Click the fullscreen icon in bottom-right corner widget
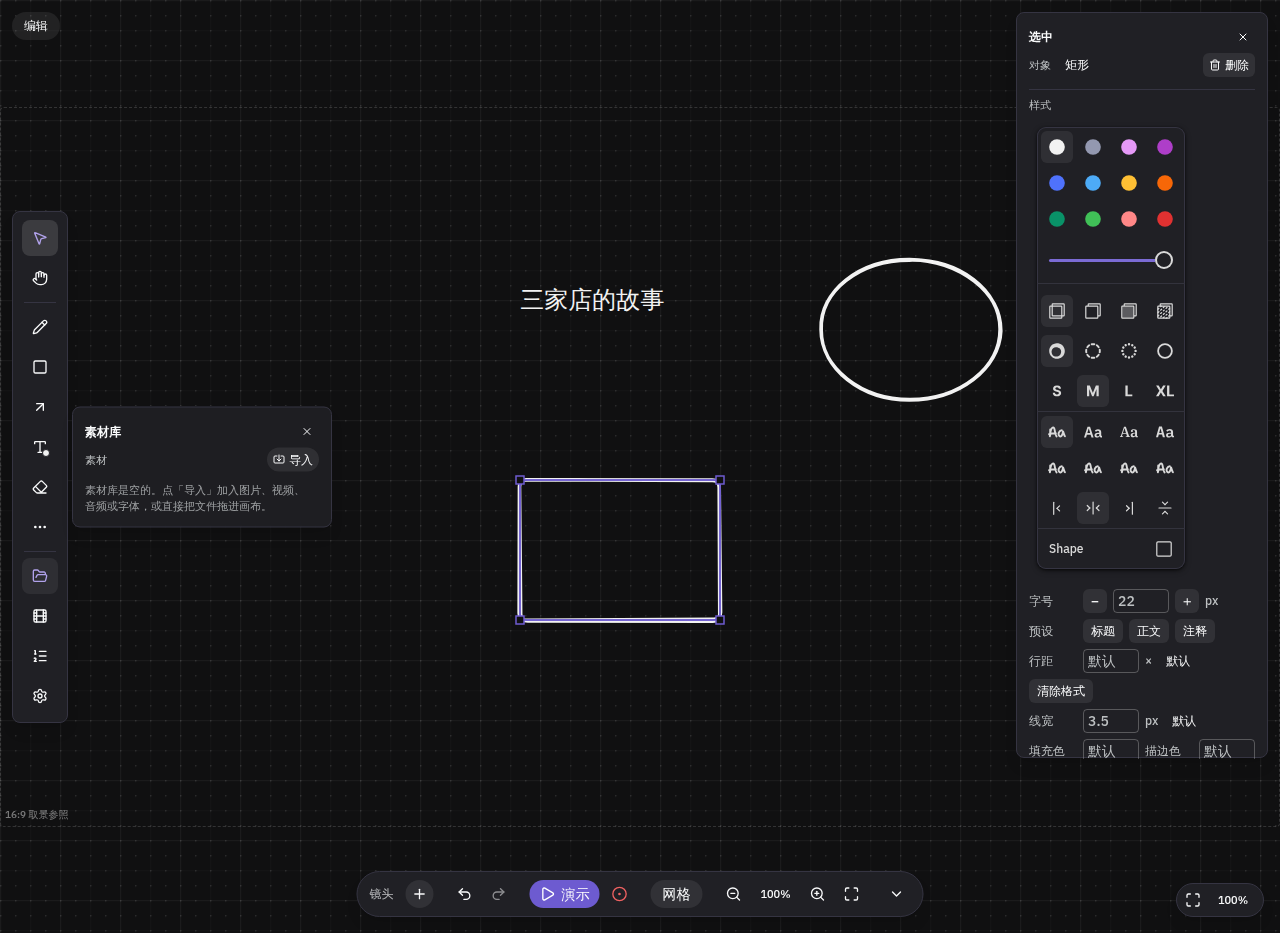This screenshot has width=1280, height=933. [x=1193, y=900]
